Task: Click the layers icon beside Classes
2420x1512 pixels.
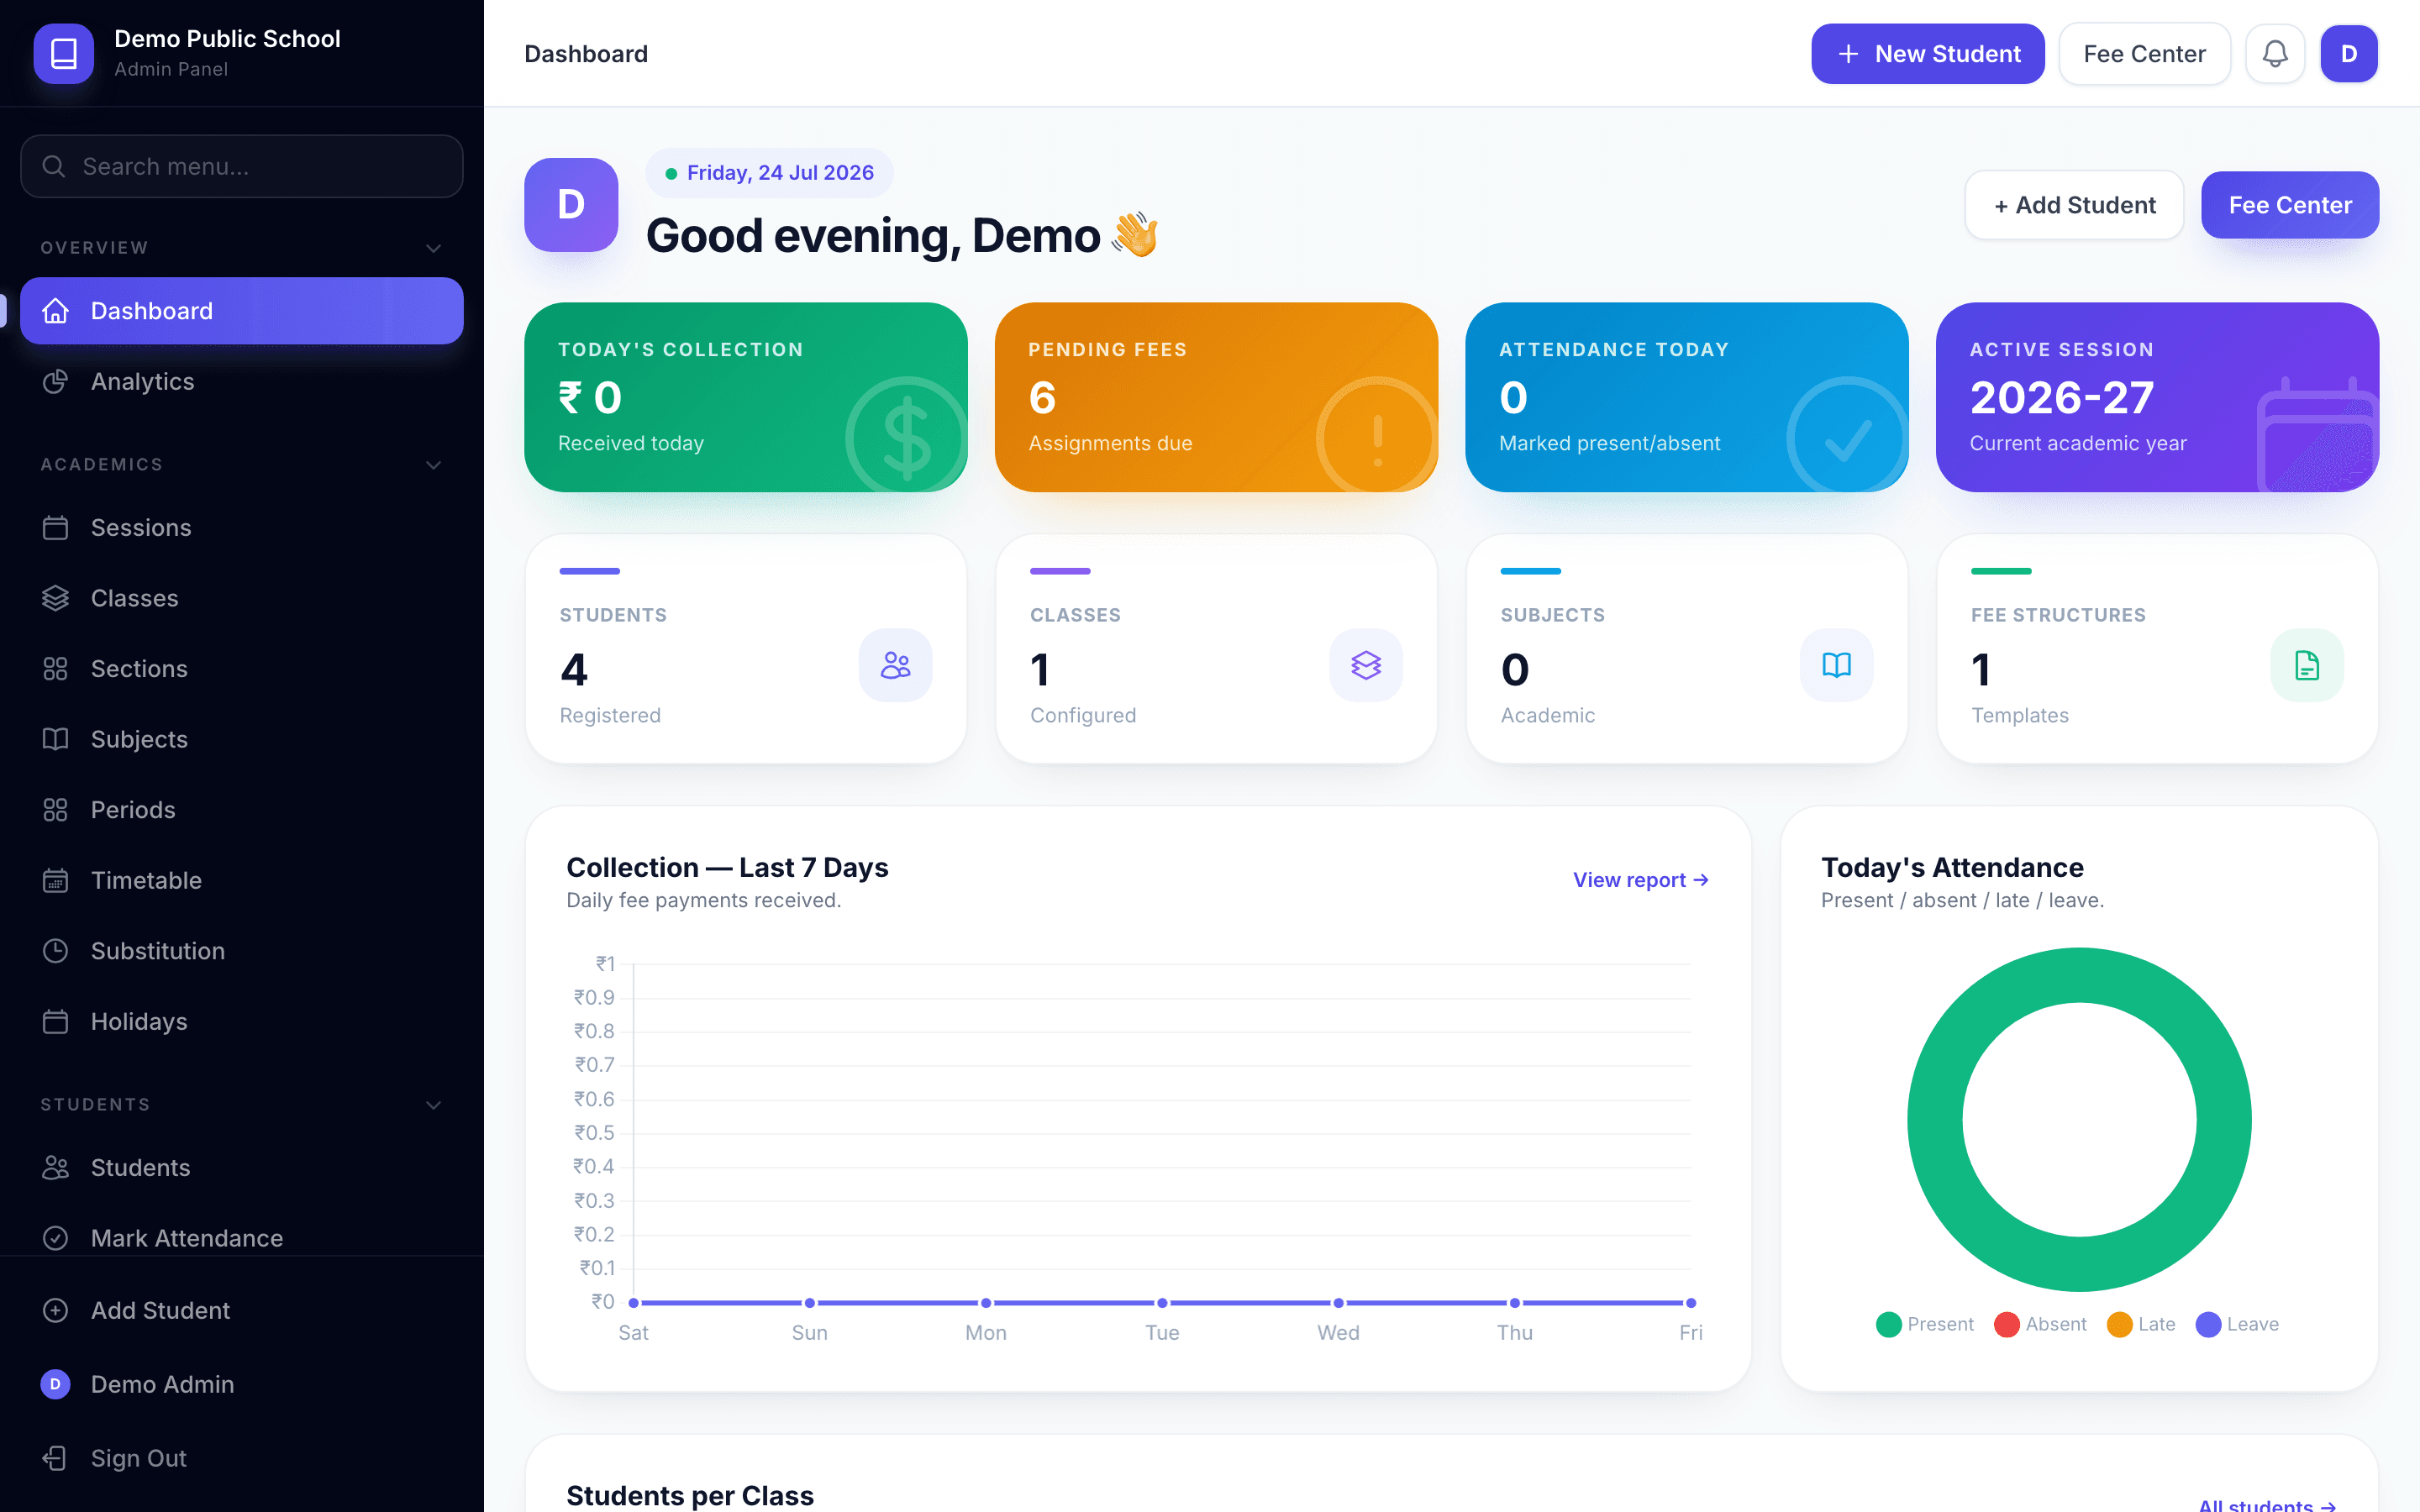Action: pyautogui.click(x=56, y=598)
